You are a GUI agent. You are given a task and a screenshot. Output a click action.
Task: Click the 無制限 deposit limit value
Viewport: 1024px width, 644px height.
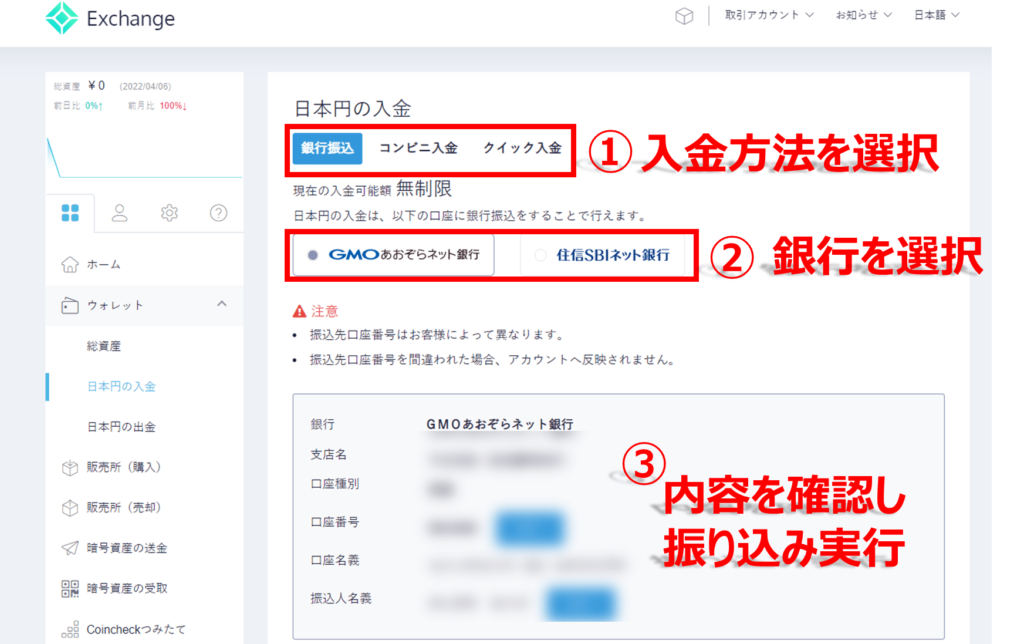point(424,189)
